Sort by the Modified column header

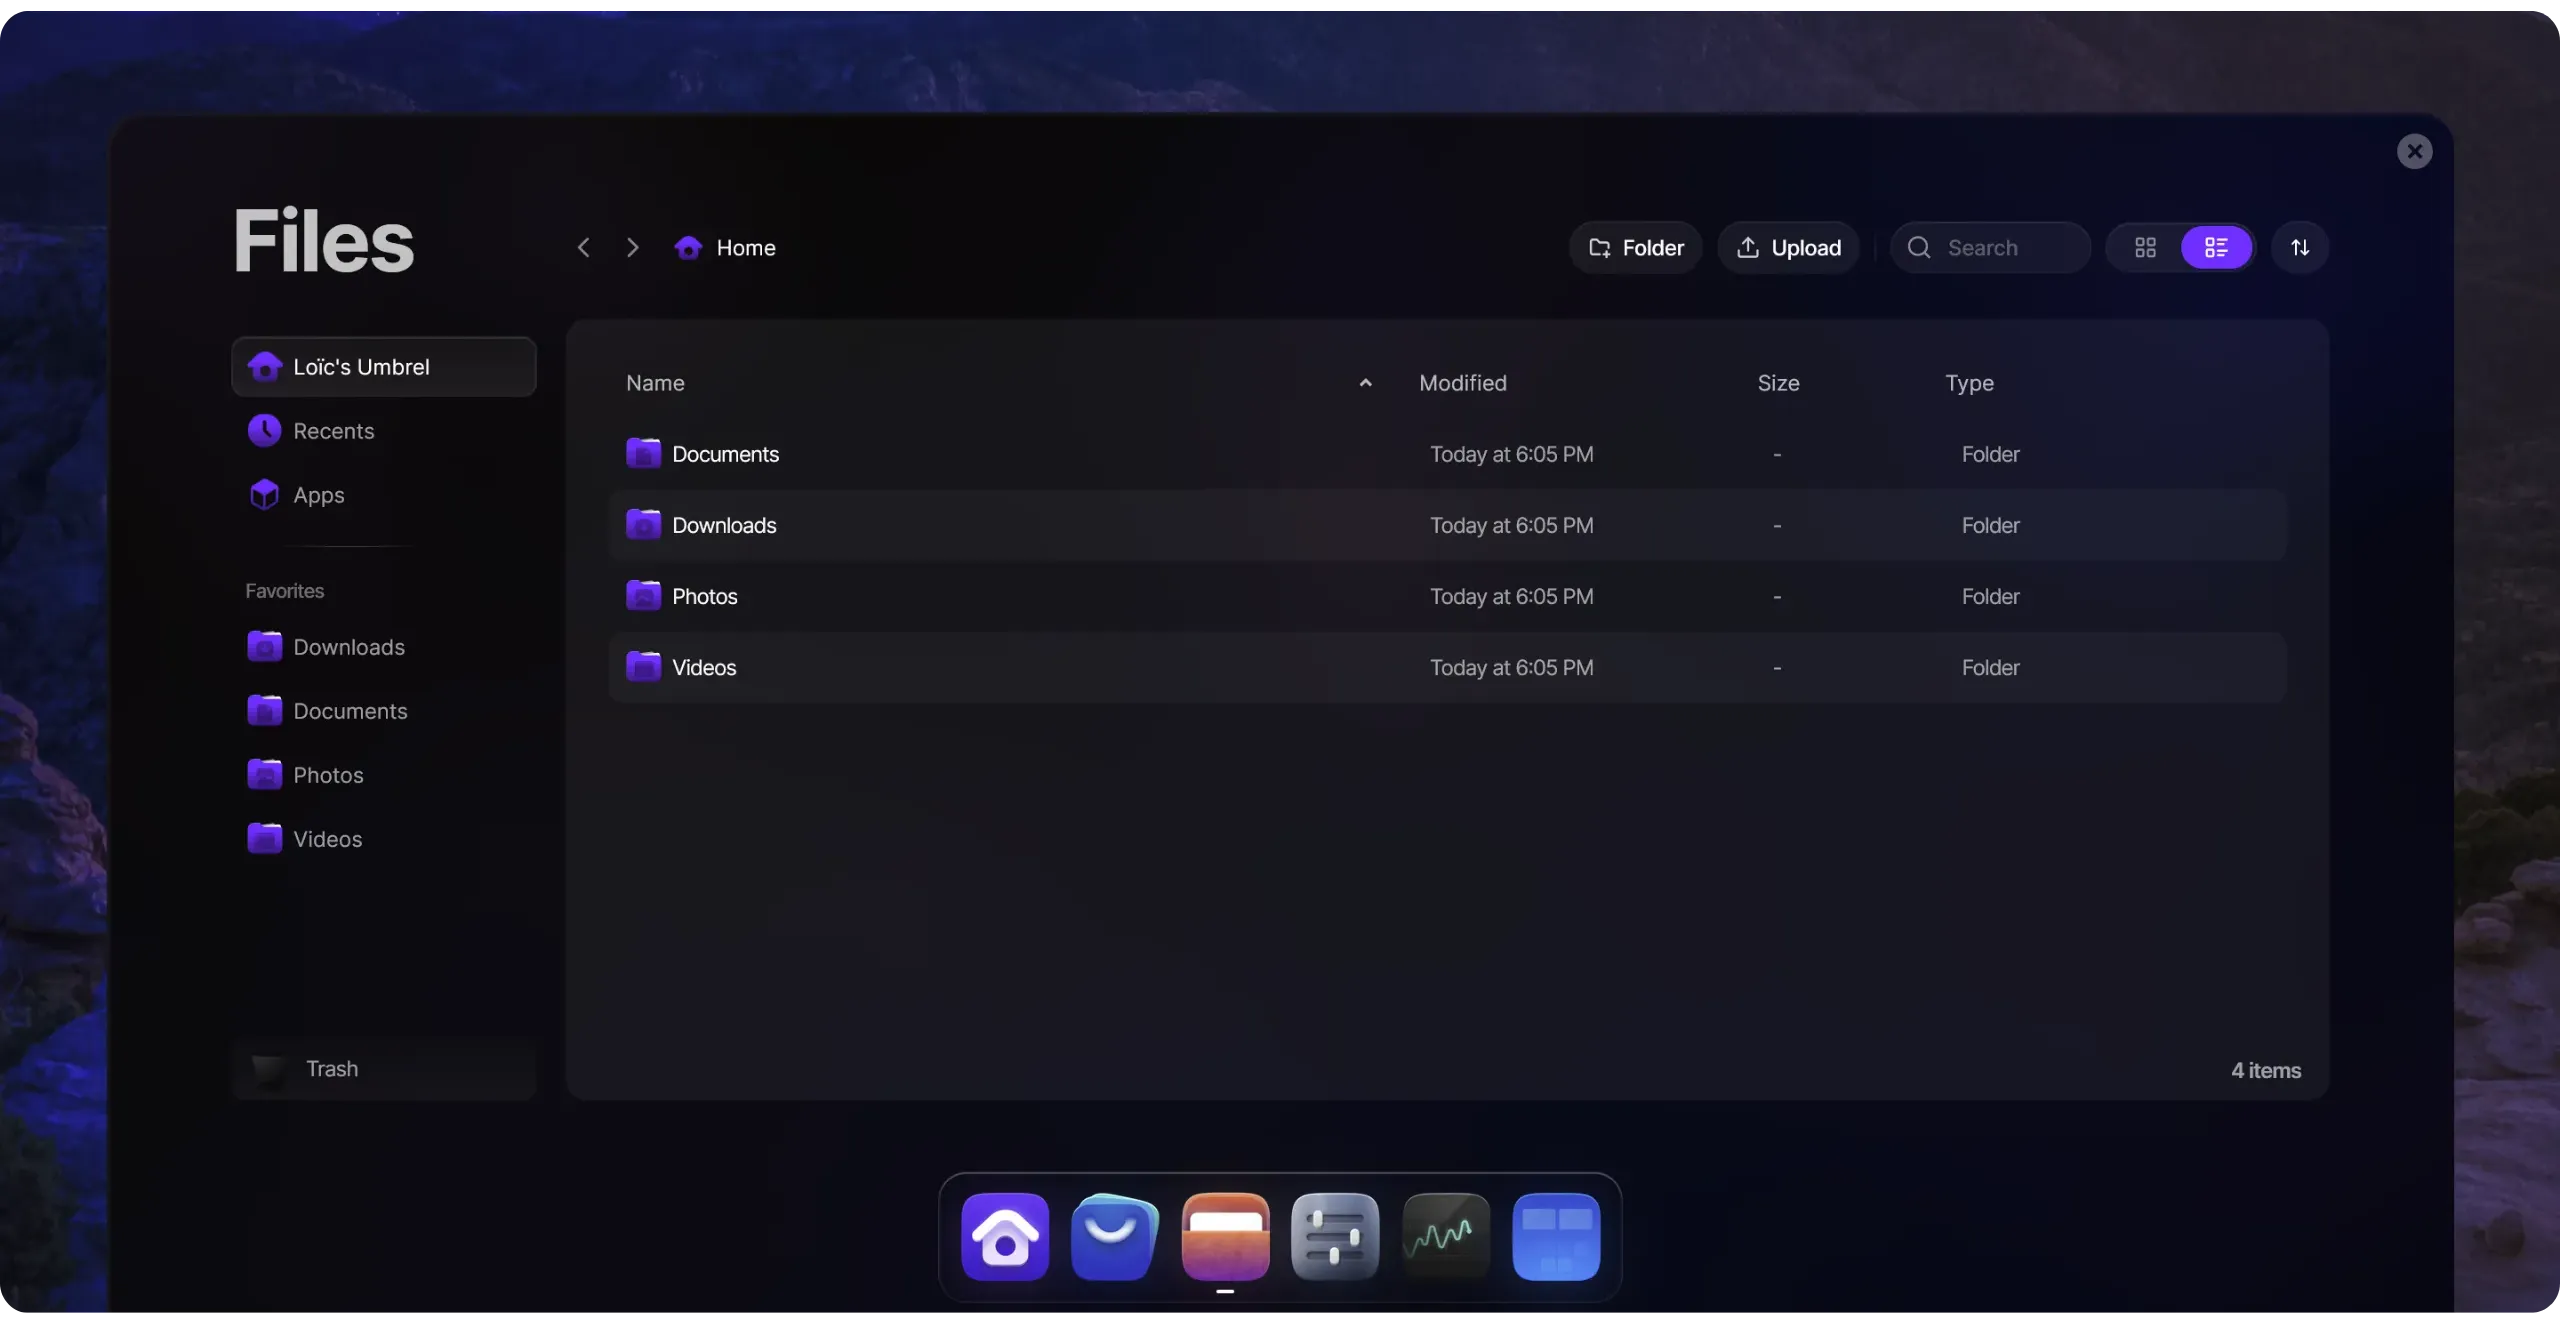point(1463,383)
